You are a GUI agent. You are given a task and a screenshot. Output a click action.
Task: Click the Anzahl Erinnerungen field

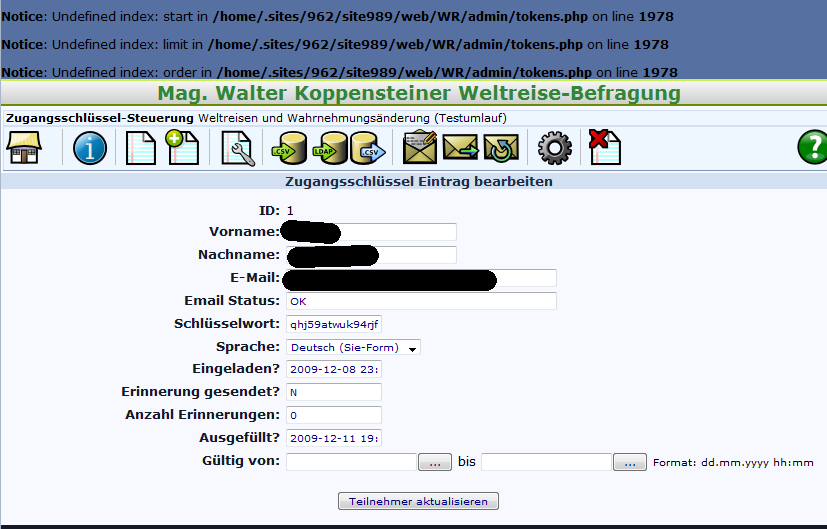[334, 415]
